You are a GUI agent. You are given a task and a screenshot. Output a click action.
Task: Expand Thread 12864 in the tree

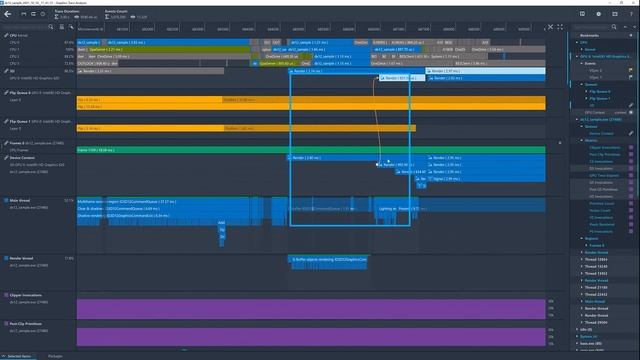click(582, 259)
